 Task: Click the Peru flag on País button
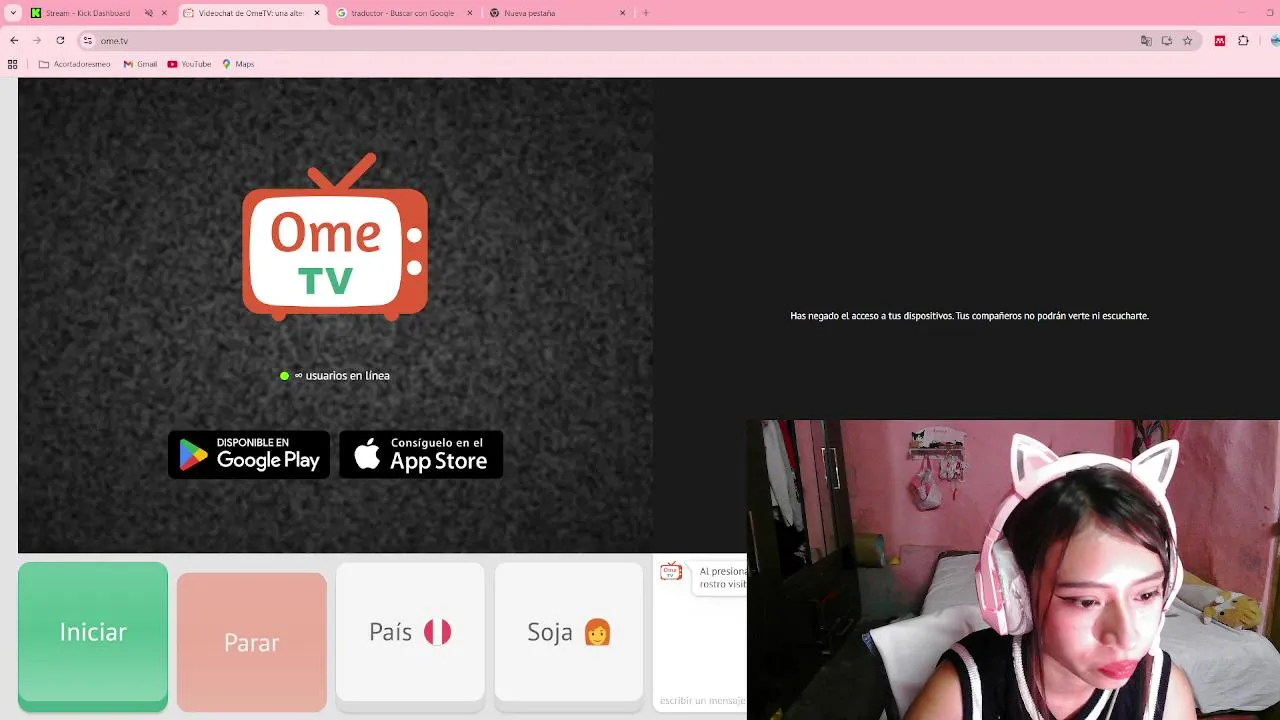438,632
